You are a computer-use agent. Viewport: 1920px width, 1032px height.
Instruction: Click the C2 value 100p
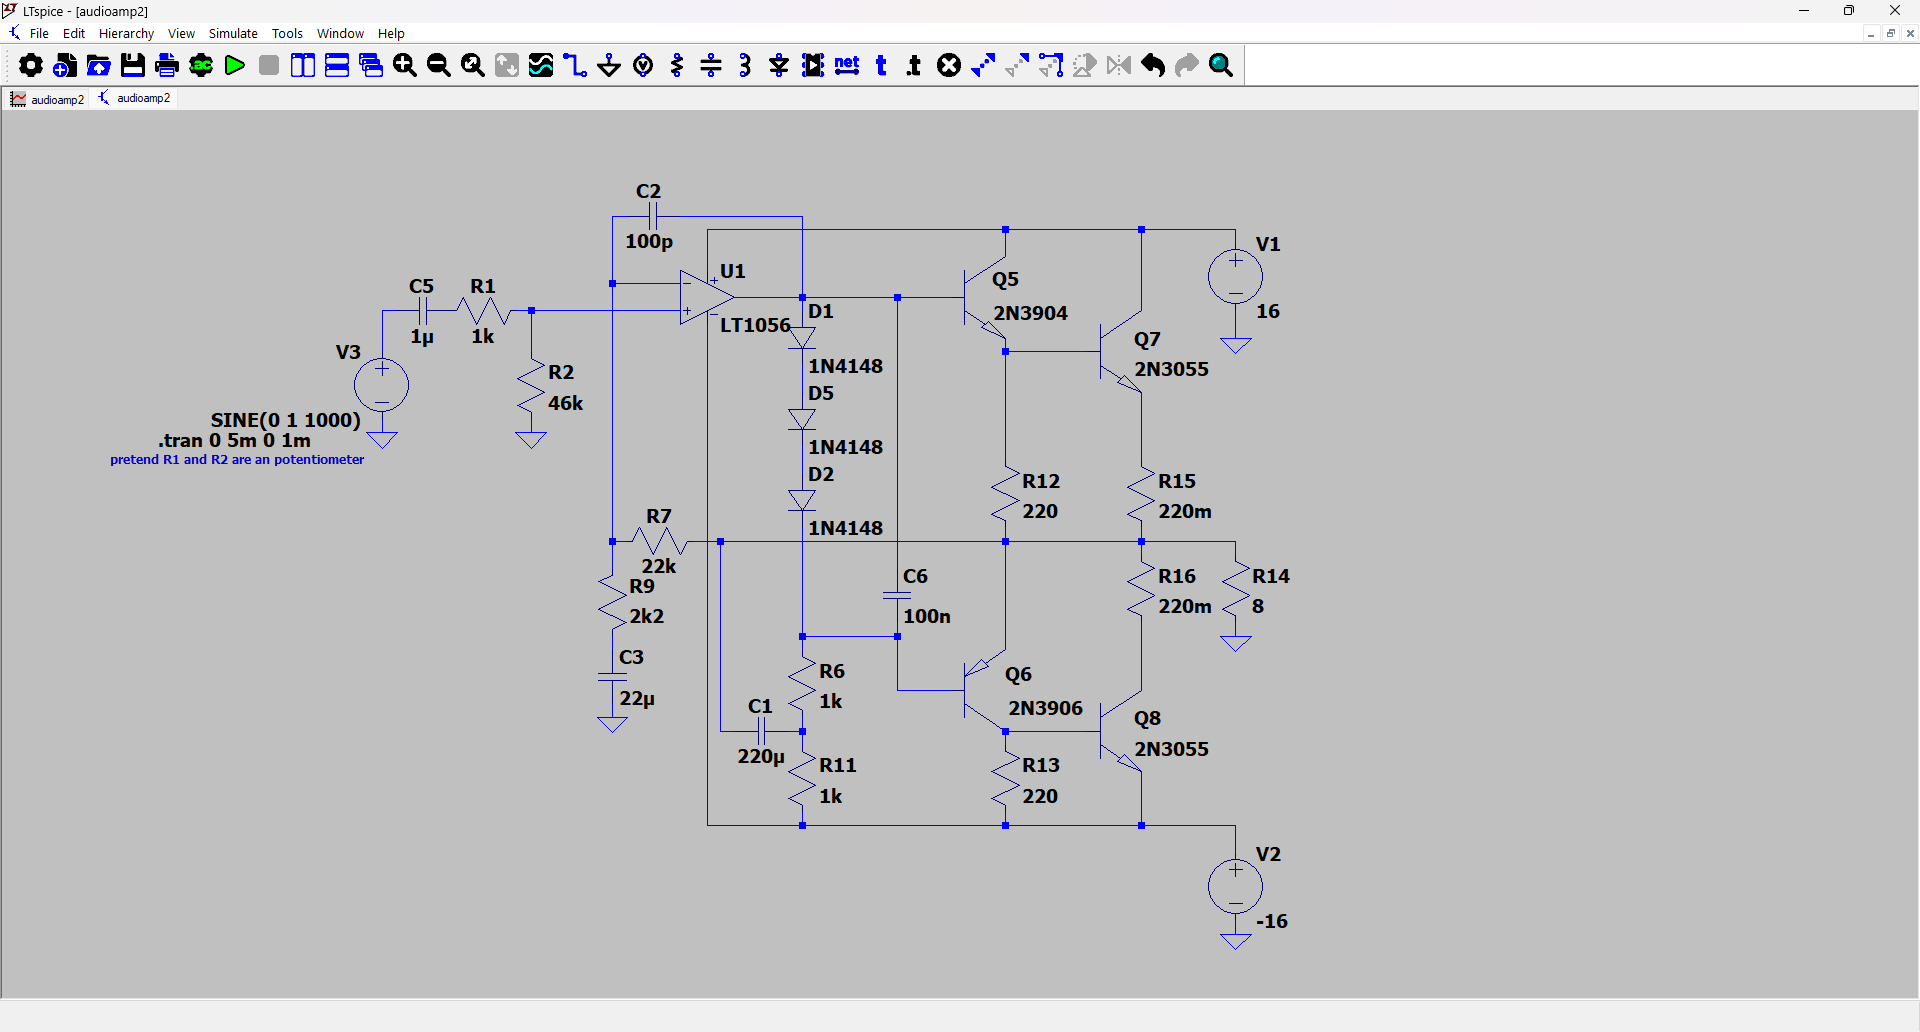649,241
